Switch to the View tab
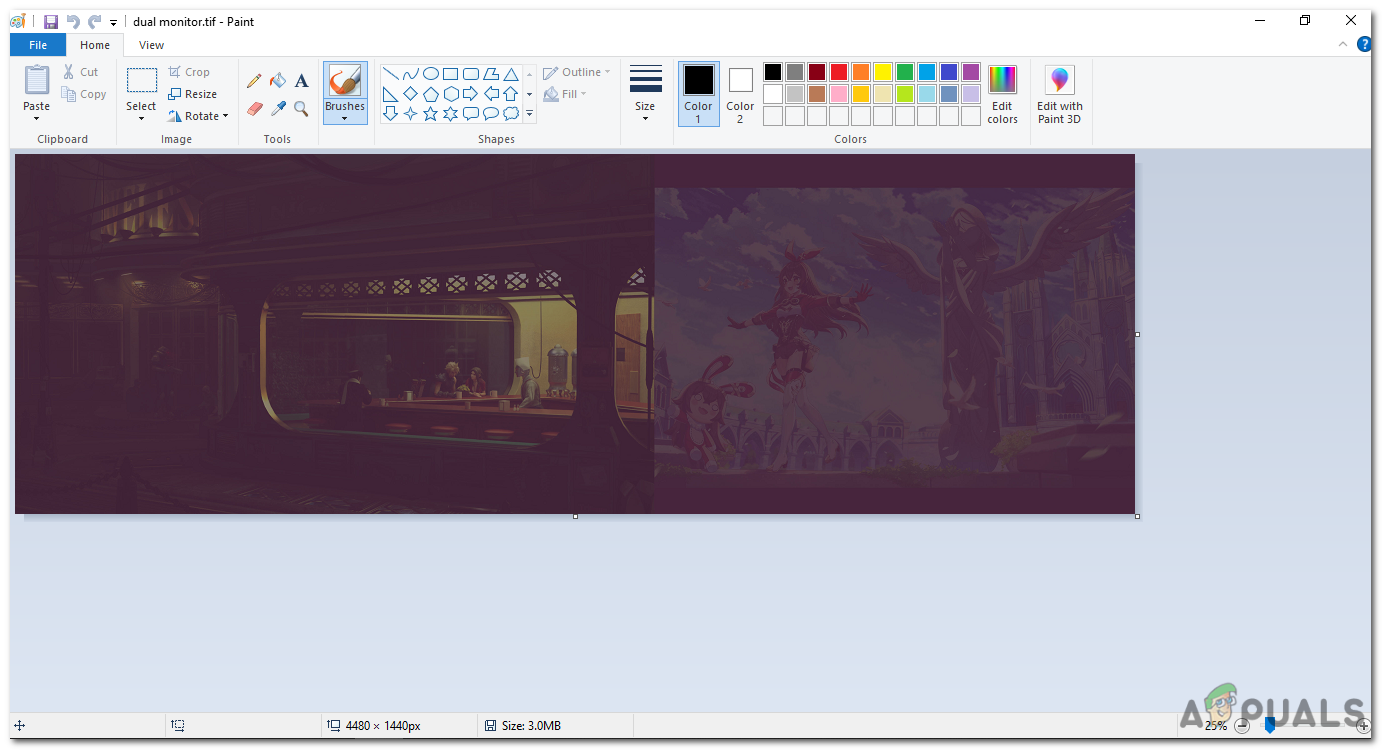This screenshot has width=1382, height=750. (150, 45)
